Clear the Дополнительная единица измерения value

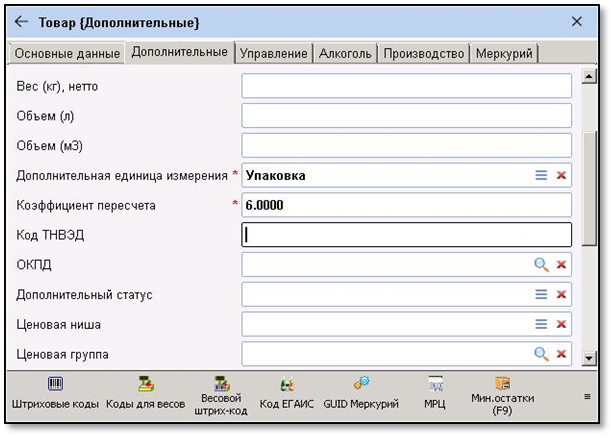(561, 175)
